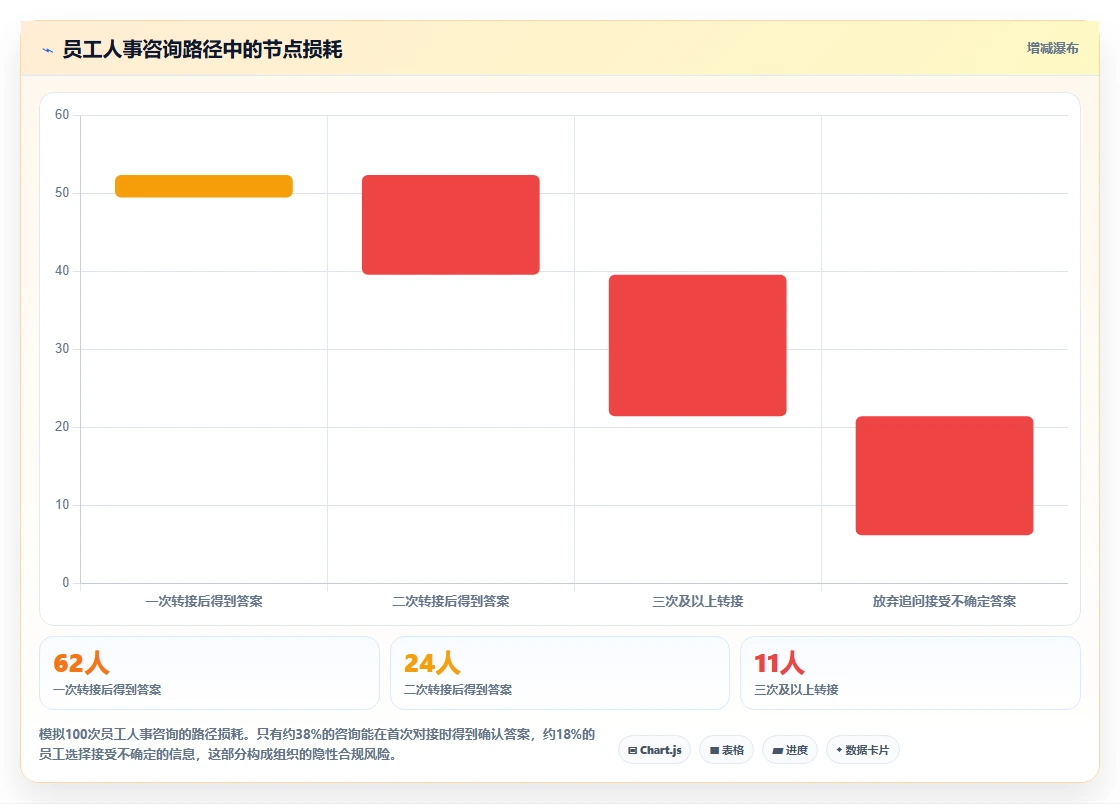The image size is (1120, 804).
Task: Click the 进度 tag chip
Action: (x=790, y=750)
